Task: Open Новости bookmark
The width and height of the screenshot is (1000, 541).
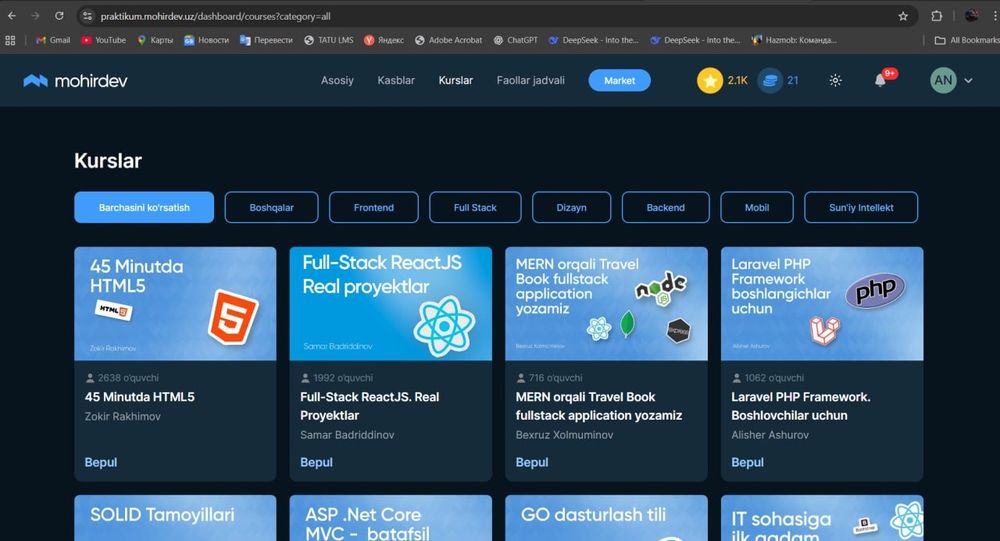Action: coord(206,40)
